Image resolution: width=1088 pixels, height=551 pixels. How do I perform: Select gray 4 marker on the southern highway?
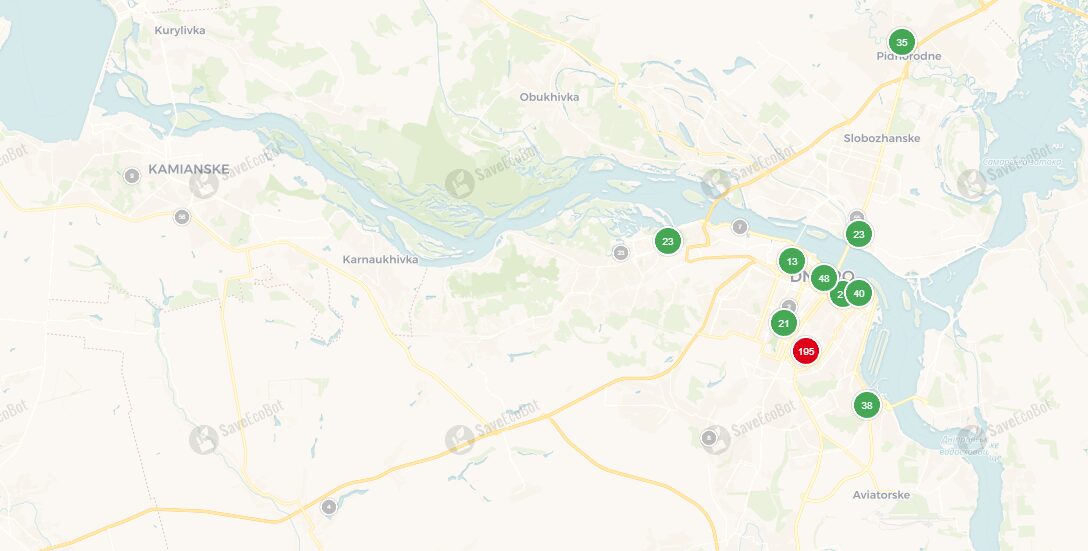click(329, 507)
